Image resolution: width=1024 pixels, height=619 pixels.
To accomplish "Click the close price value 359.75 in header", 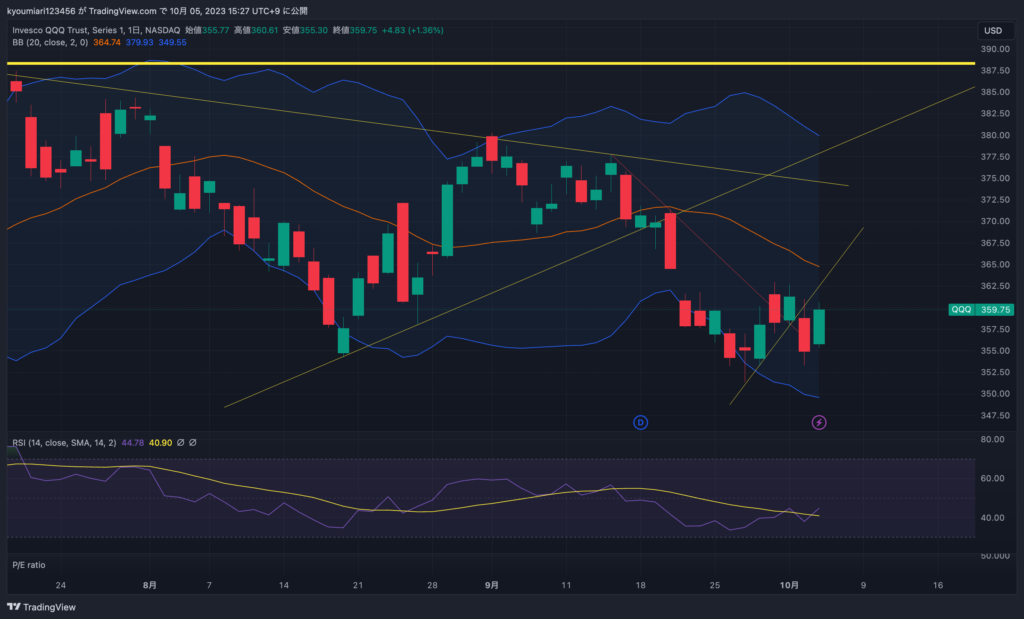I will (x=363, y=30).
